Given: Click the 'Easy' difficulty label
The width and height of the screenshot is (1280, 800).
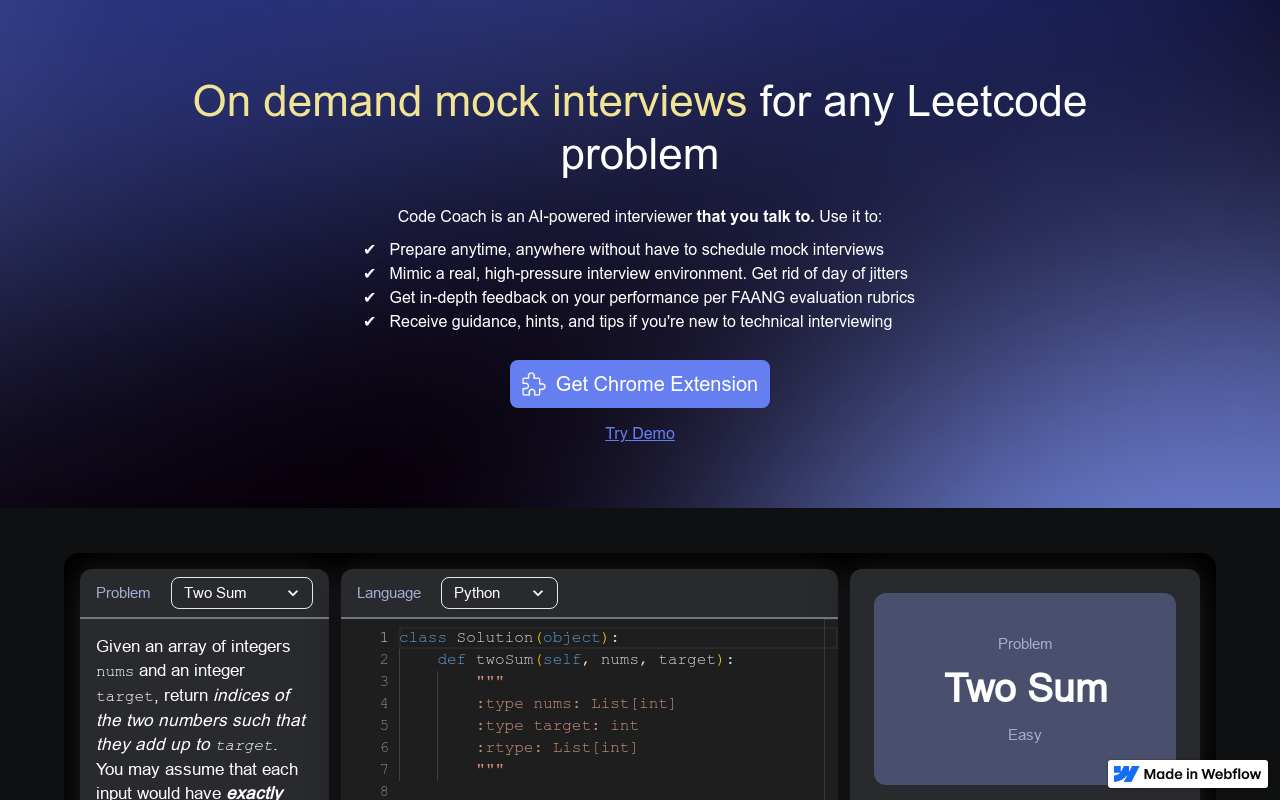Looking at the screenshot, I should pos(1025,735).
